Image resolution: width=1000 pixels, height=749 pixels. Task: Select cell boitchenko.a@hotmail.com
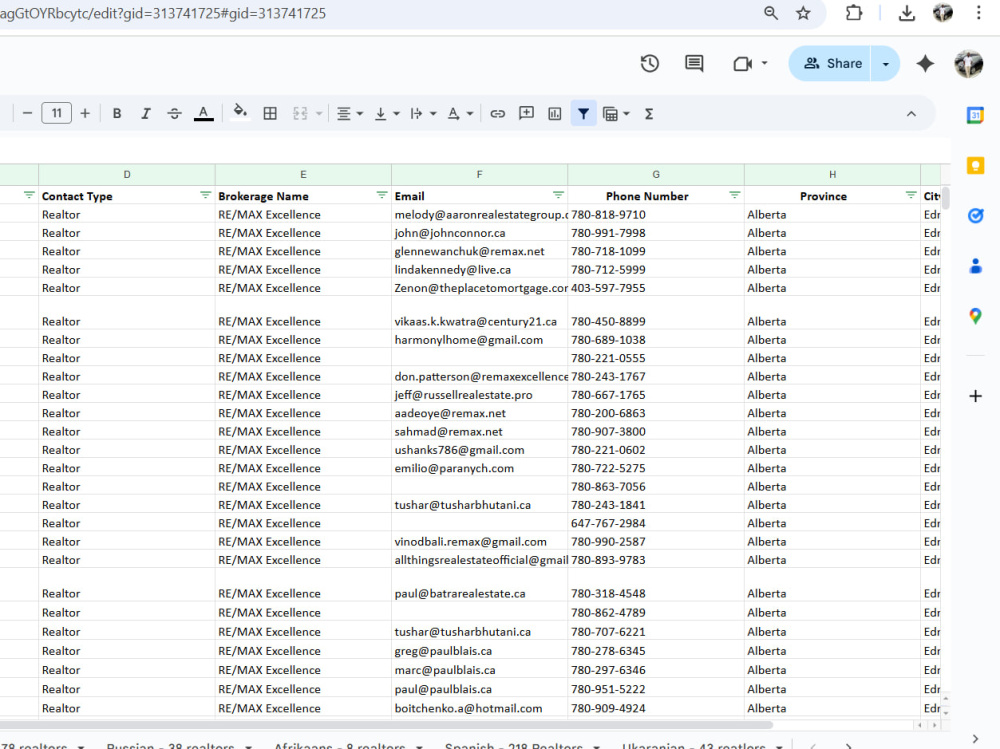480,708
